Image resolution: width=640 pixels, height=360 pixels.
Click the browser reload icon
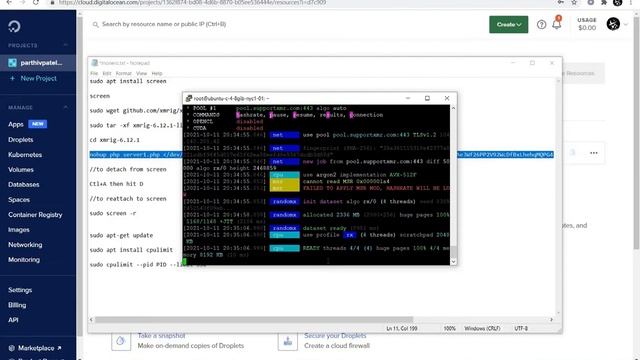tap(36, 2)
